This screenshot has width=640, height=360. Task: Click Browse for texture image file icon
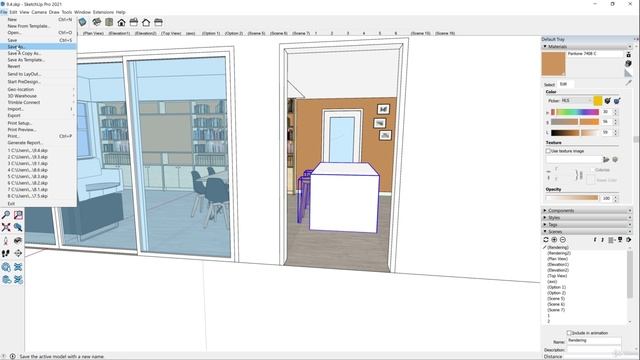(606, 160)
